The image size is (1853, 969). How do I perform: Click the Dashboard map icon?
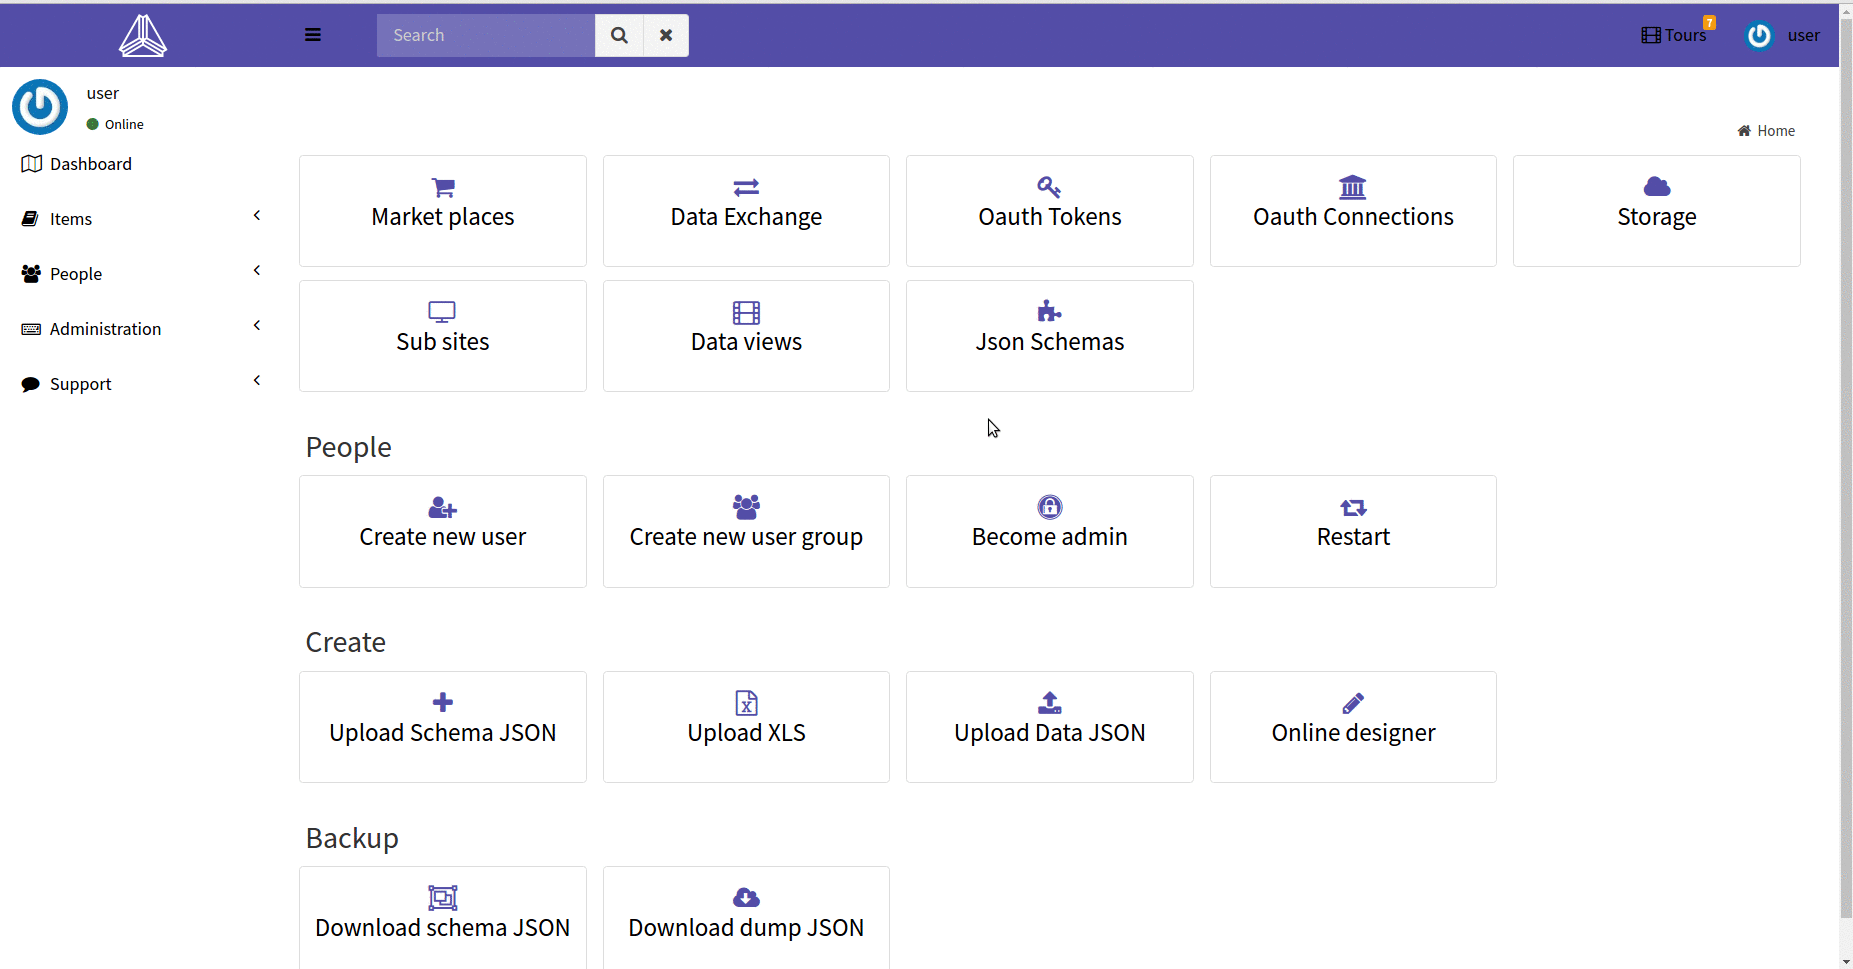31,164
